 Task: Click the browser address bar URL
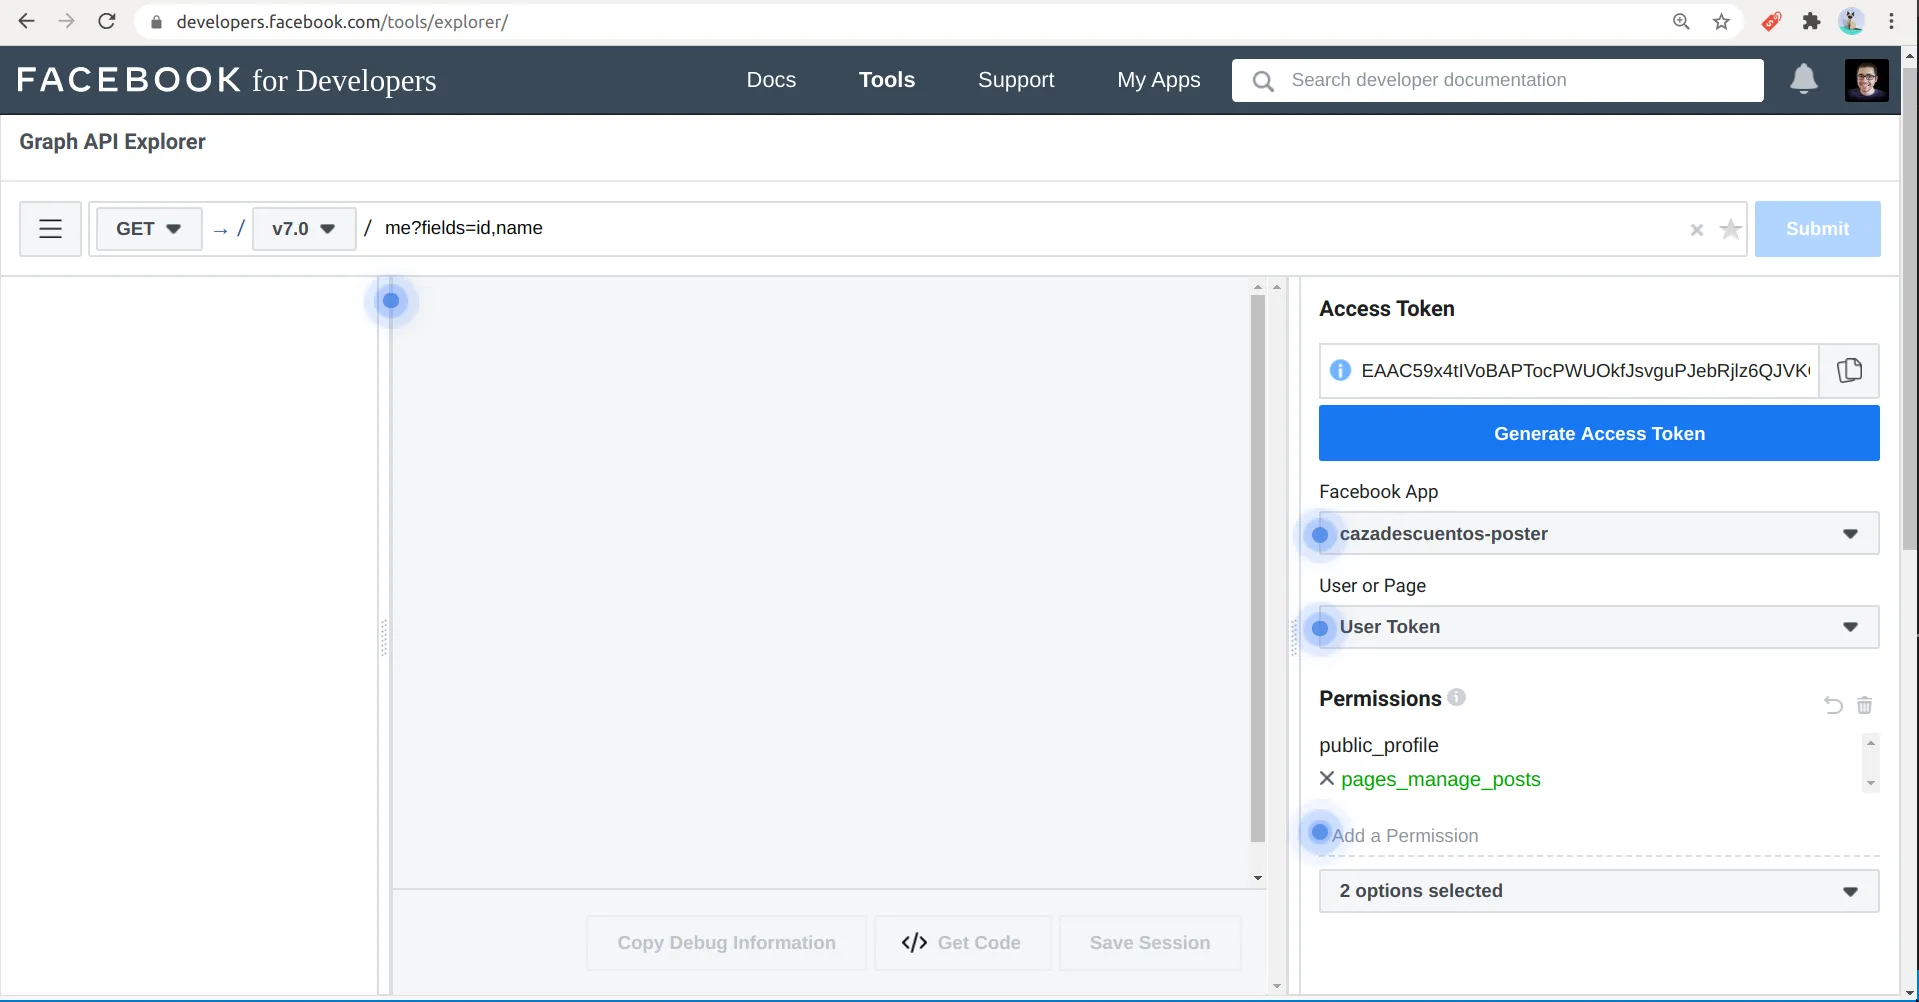342,22
